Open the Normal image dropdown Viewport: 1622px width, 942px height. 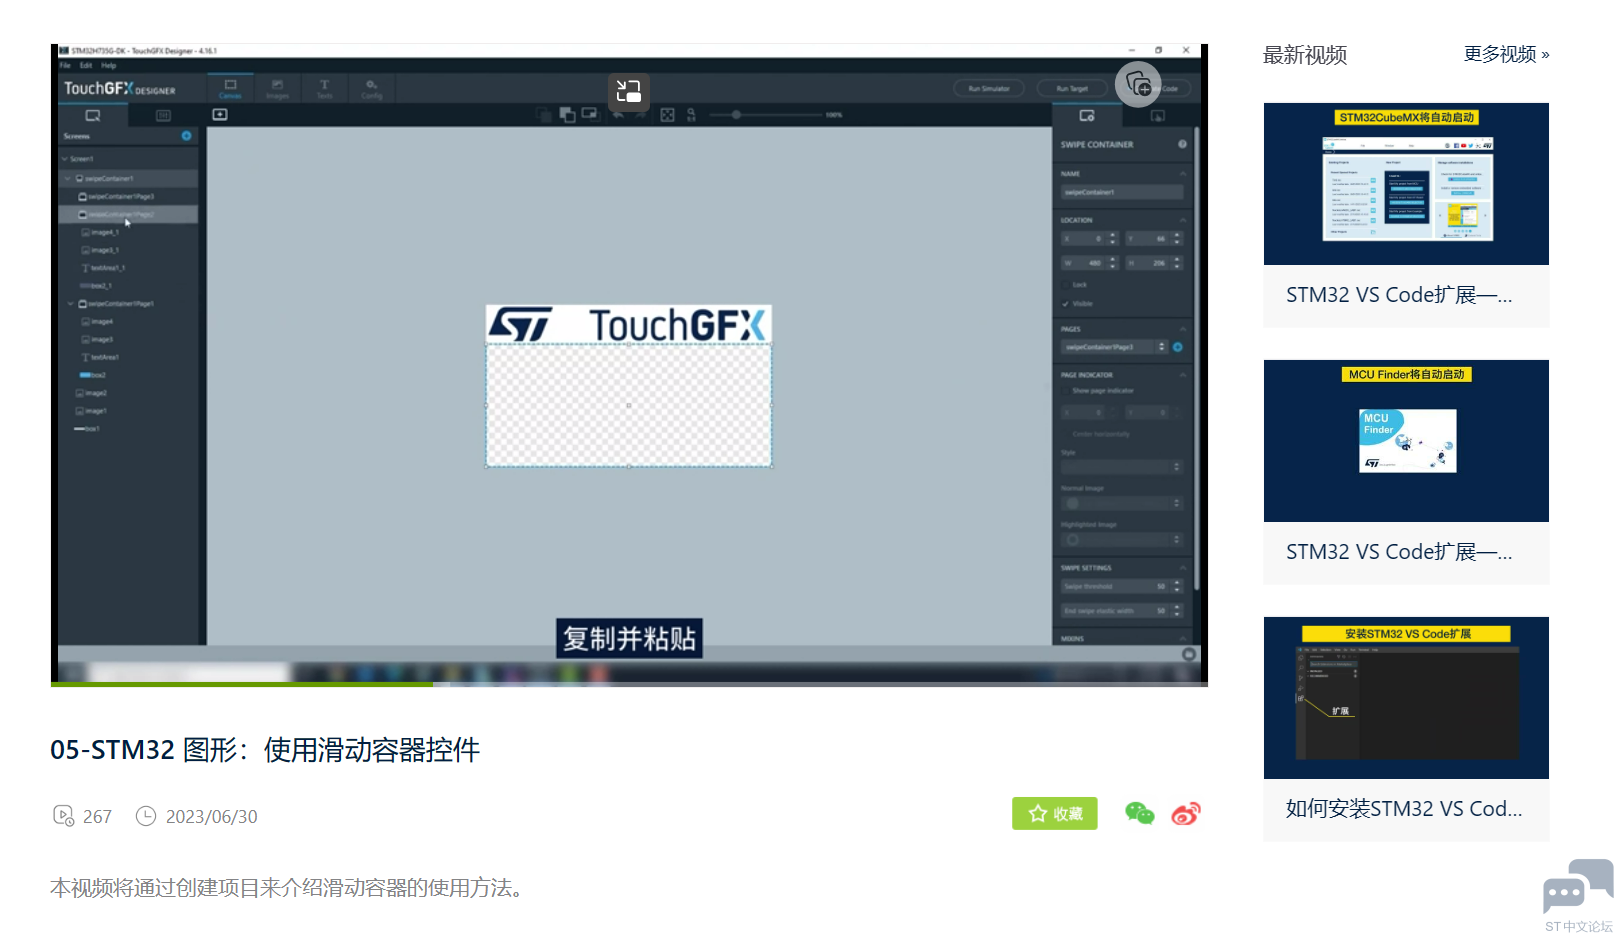click(1122, 503)
